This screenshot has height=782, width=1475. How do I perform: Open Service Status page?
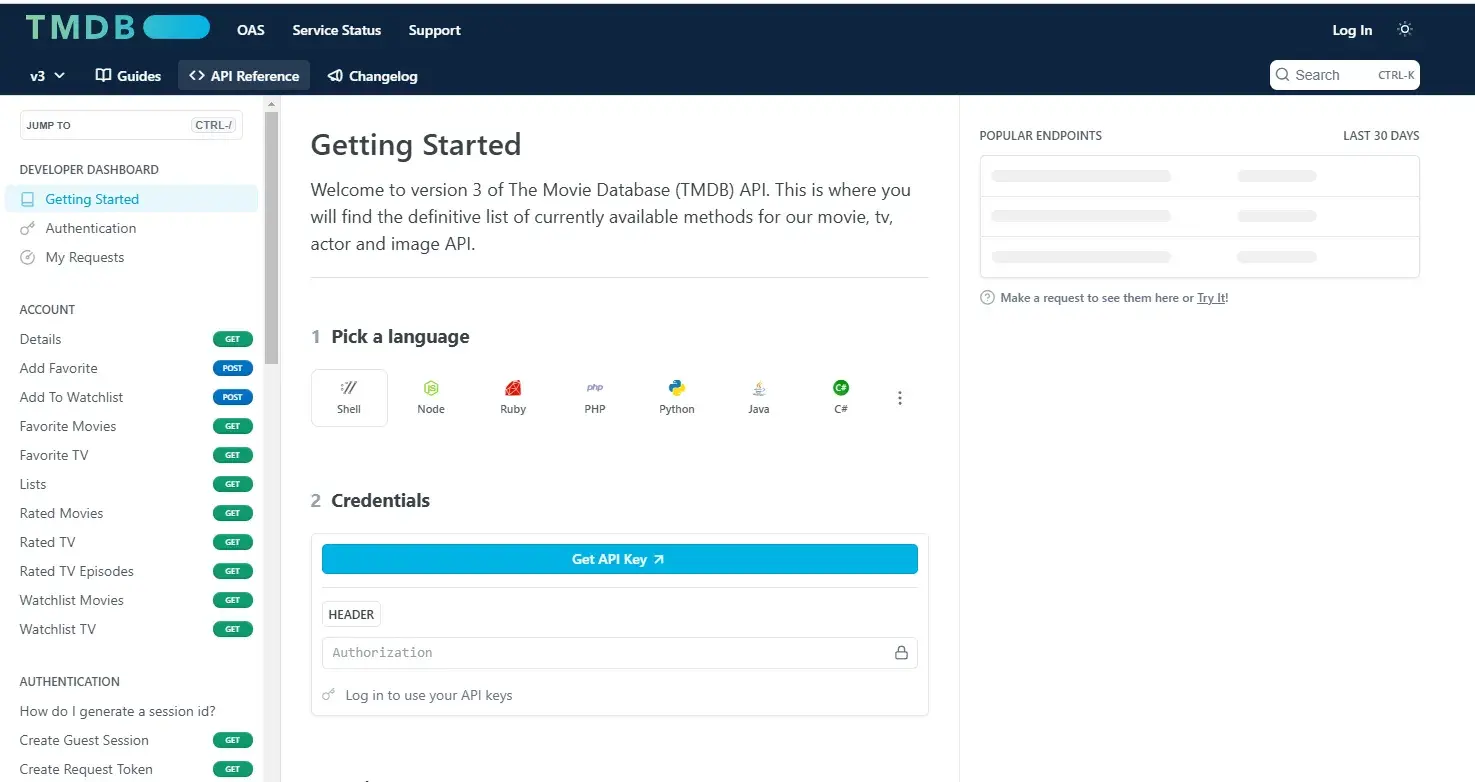(336, 30)
